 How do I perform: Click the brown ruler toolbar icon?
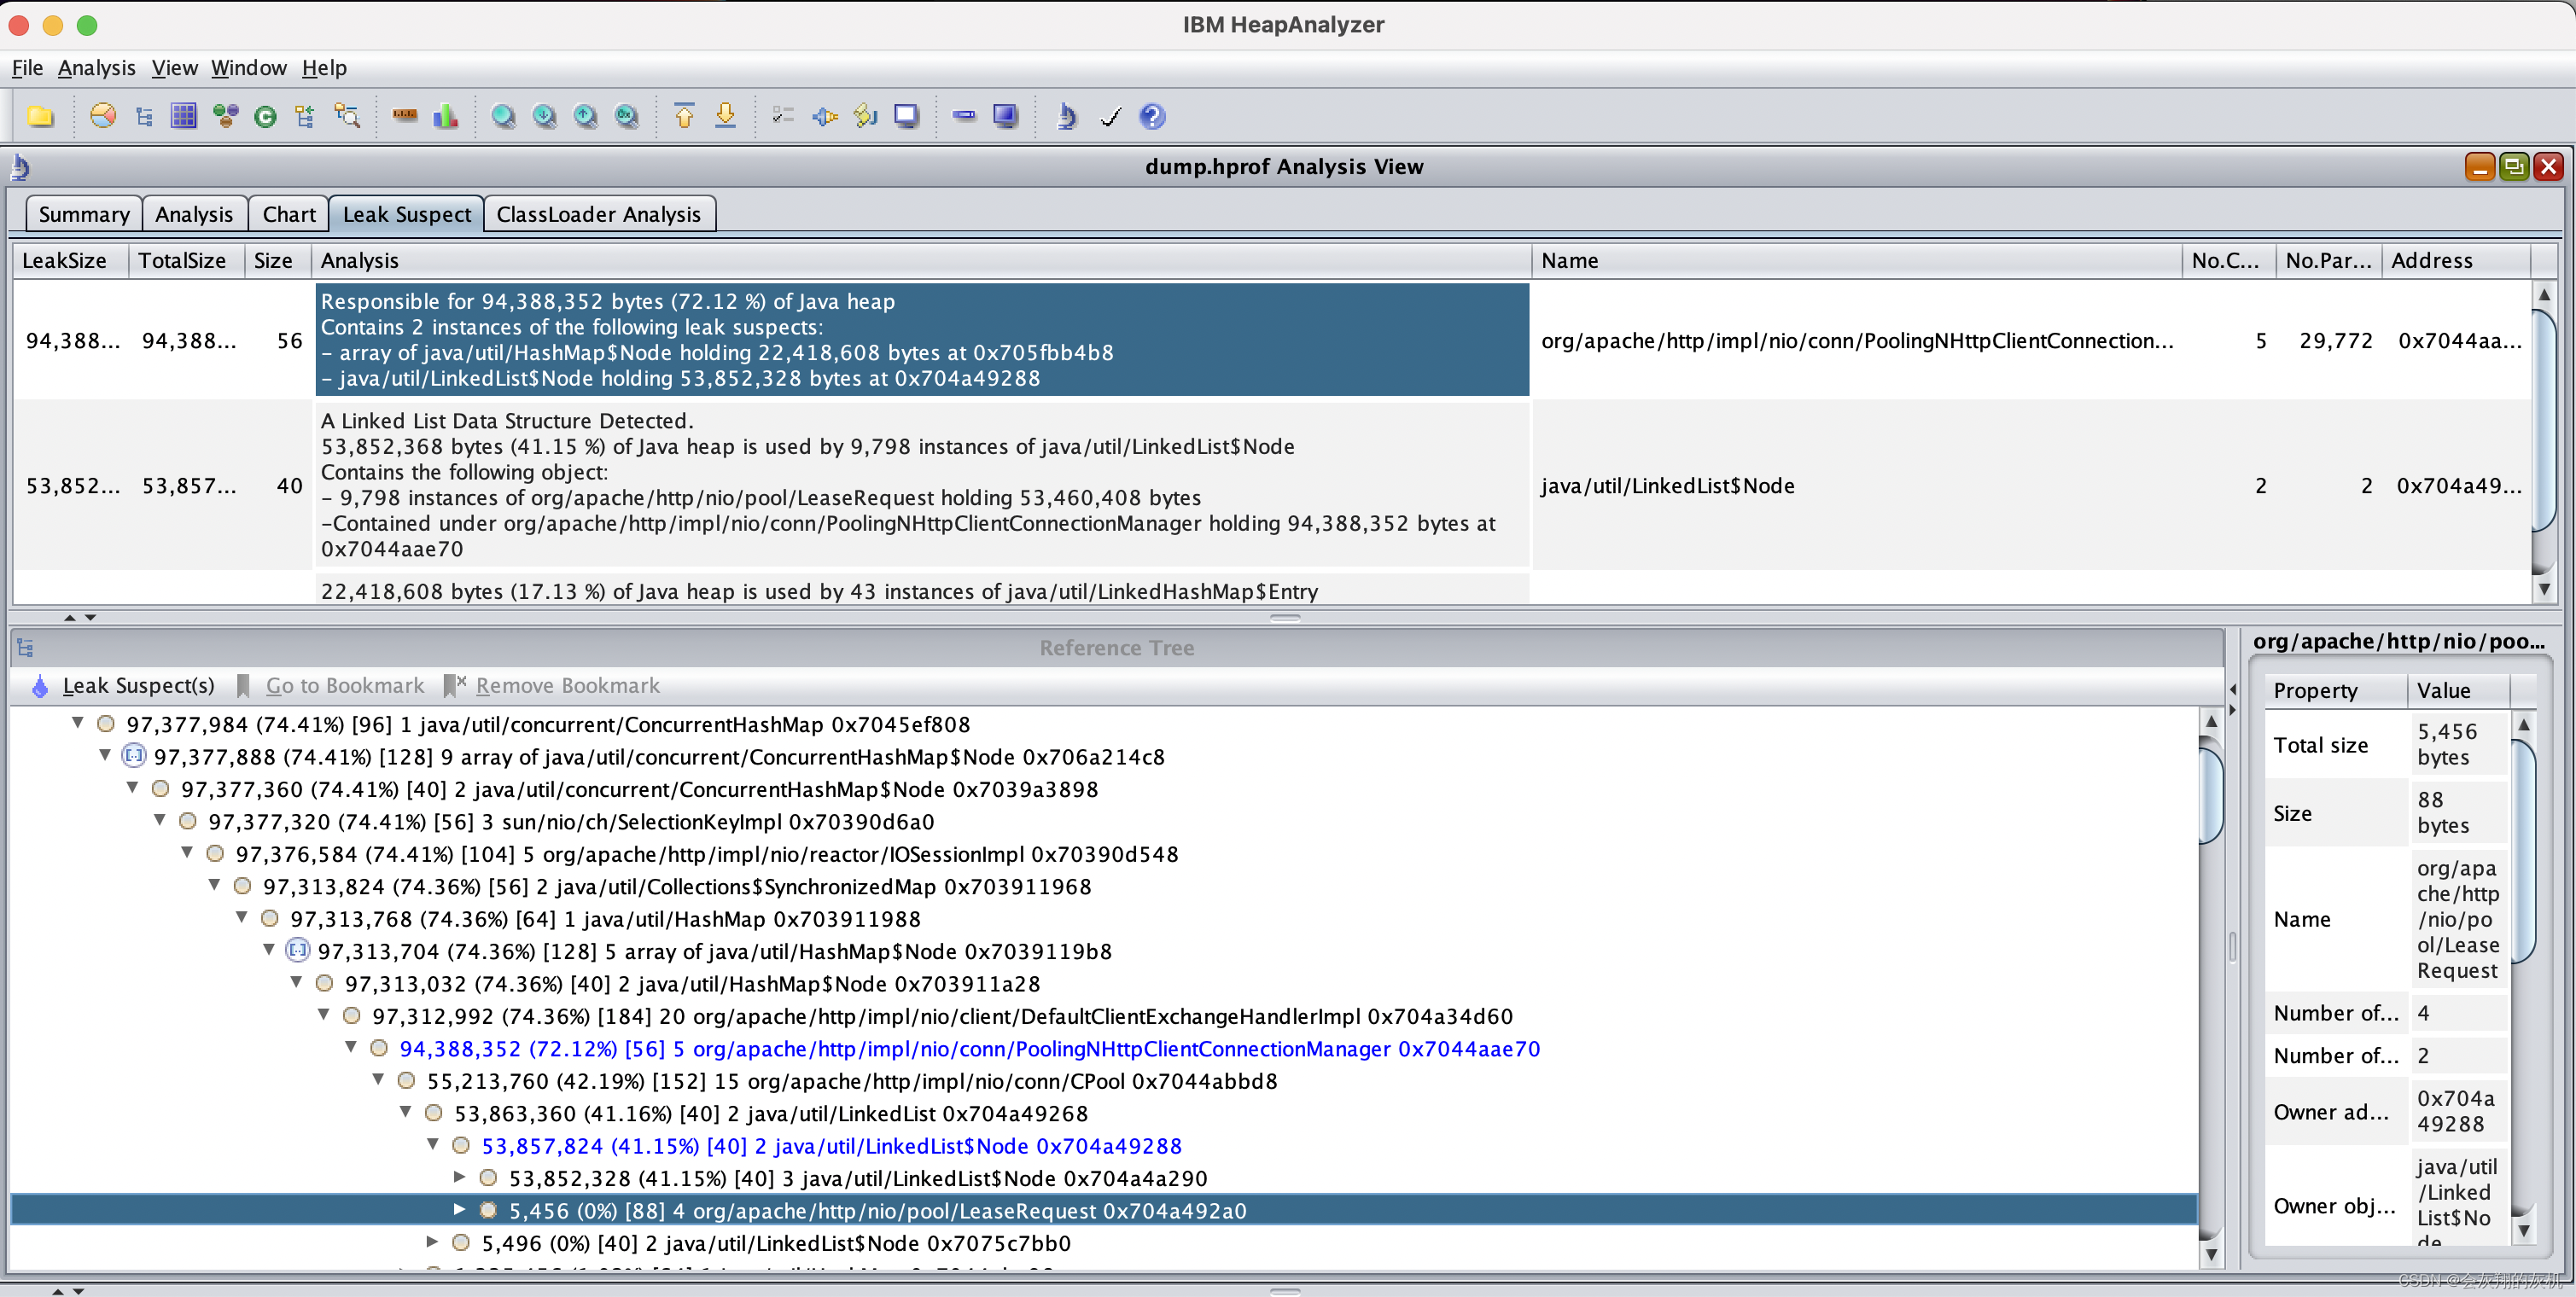point(405,115)
